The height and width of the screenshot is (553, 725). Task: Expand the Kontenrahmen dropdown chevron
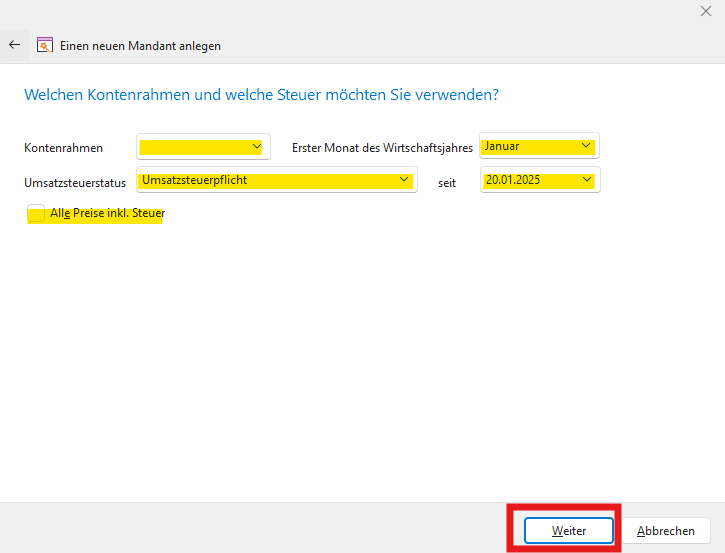pyautogui.click(x=257, y=147)
